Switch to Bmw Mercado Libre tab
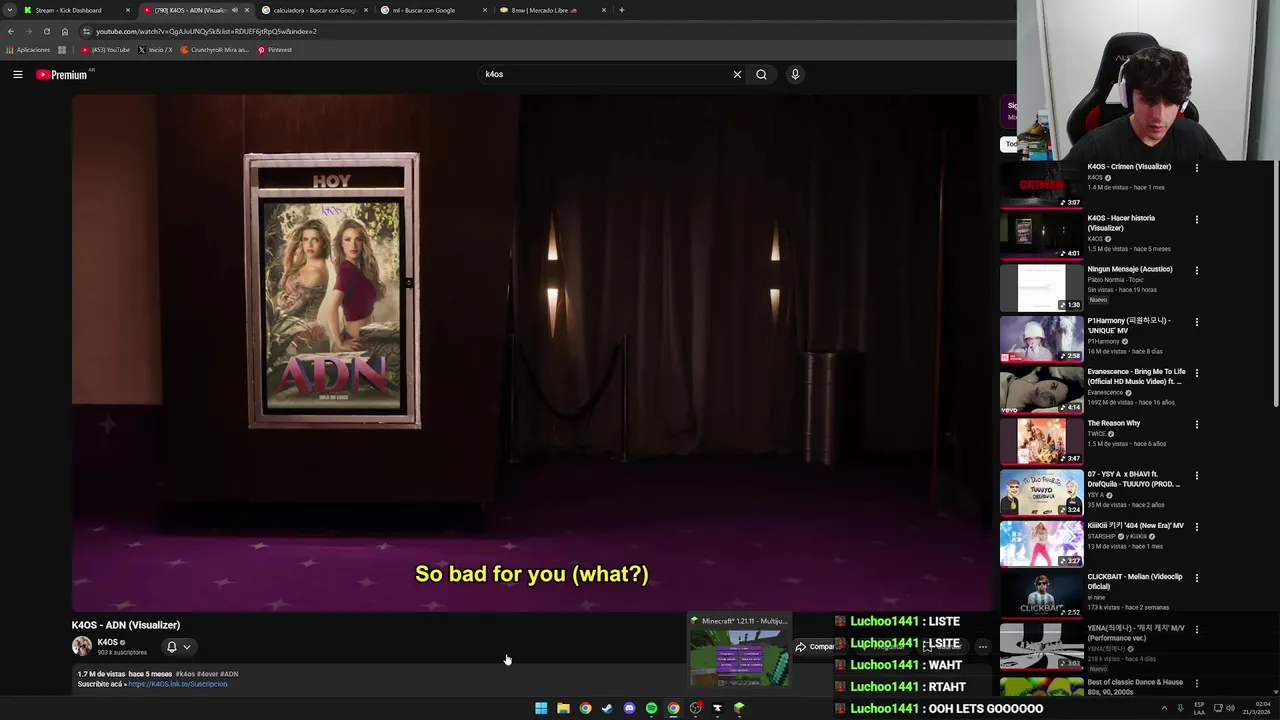This screenshot has height=720, width=1280. click(552, 10)
